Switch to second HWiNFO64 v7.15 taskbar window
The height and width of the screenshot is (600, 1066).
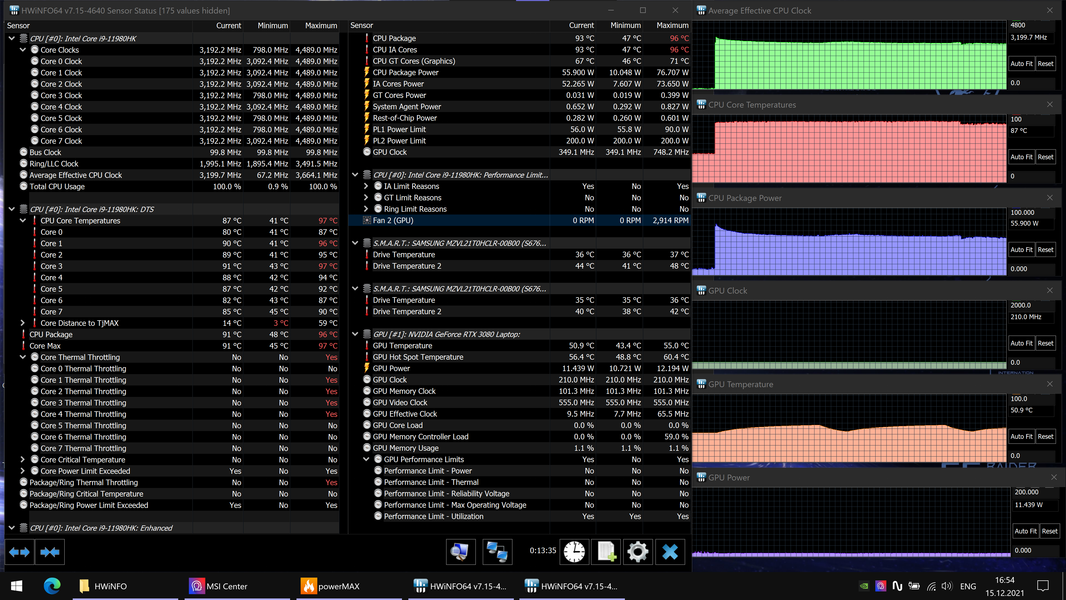click(571, 586)
